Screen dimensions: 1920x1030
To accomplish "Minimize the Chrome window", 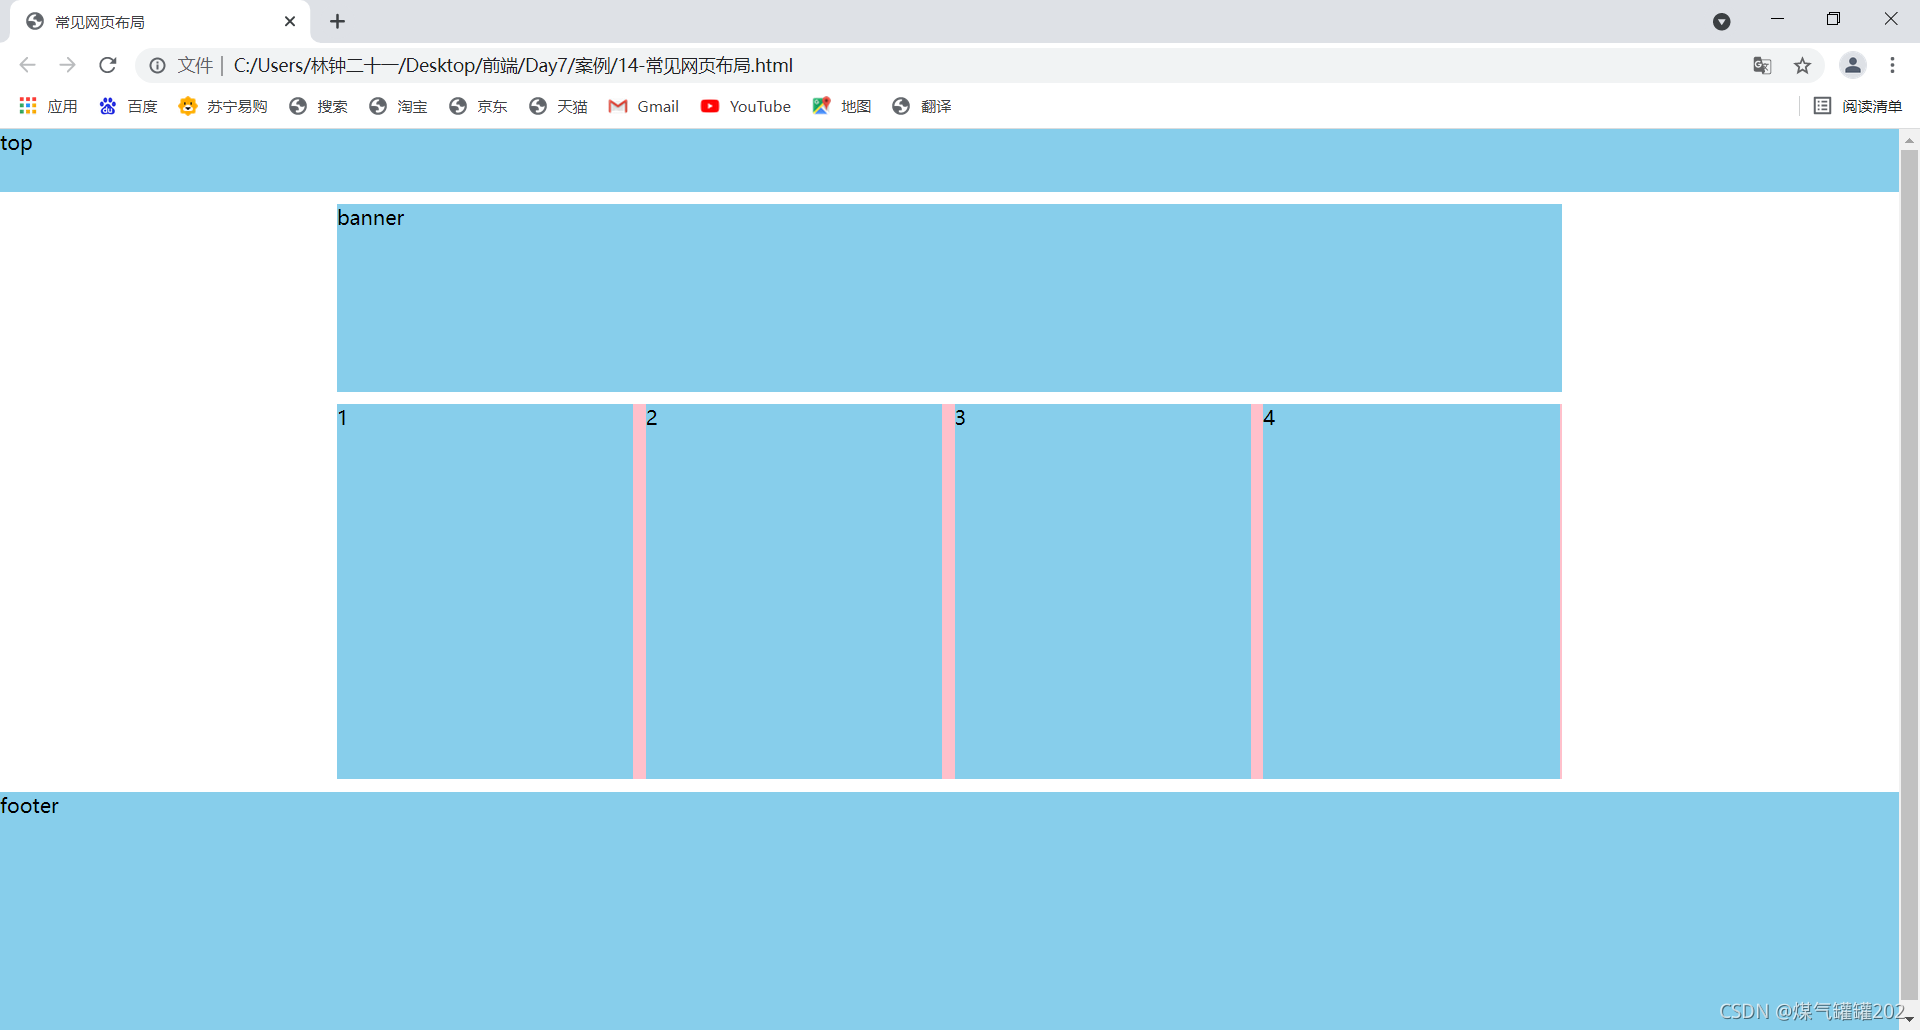I will click(x=1777, y=19).
